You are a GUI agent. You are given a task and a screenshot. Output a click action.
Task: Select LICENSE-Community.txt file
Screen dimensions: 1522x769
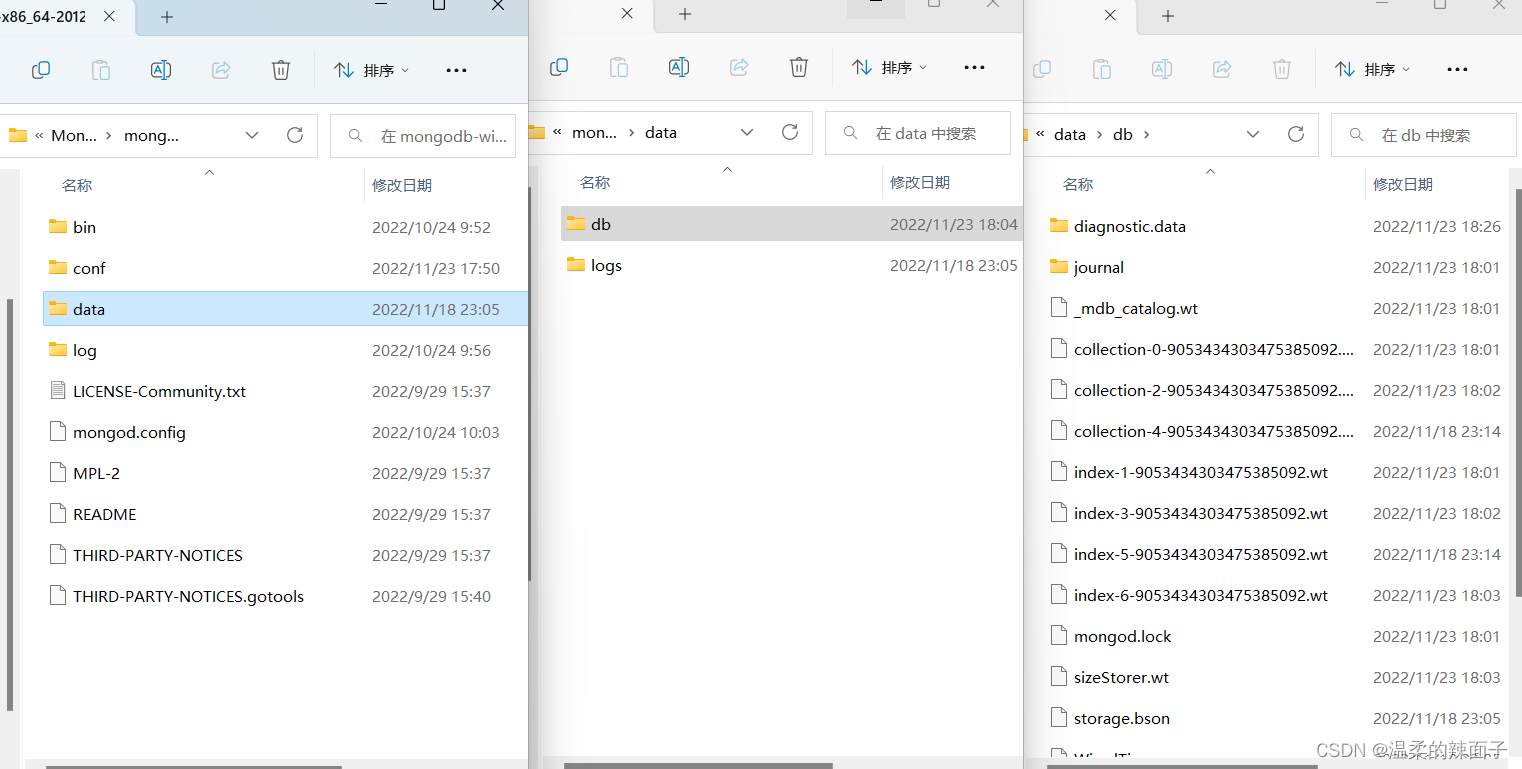[x=285, y=391]
